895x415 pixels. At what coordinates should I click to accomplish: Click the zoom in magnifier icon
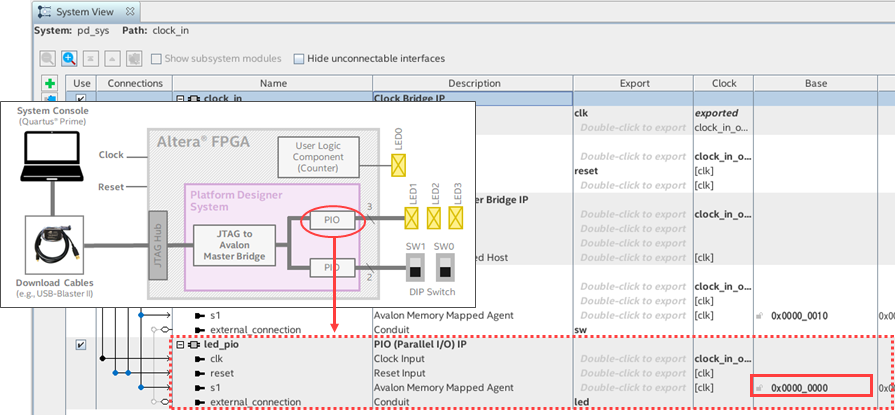(x=69, y=59)
